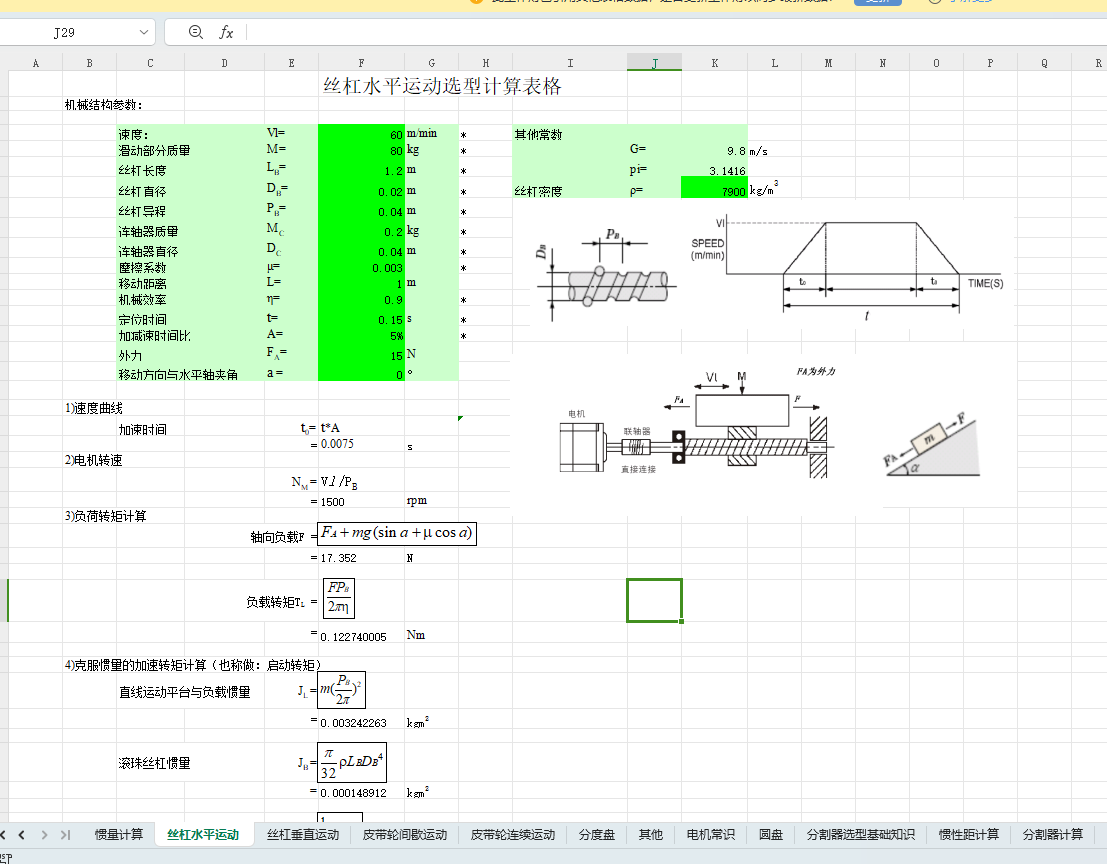Viewport: 1107px width, 864px height.
Task: Open the insert function fx icon
Action: point(227,32)
